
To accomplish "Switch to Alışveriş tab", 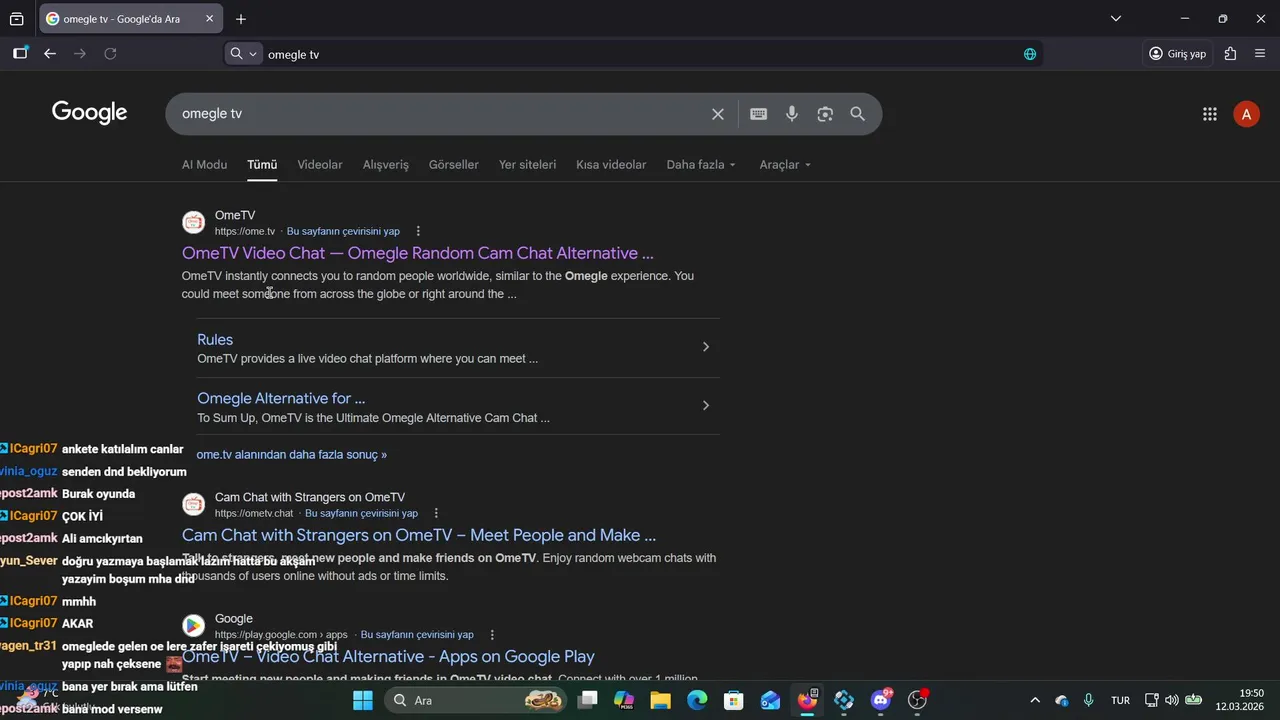I will [386, 165].
